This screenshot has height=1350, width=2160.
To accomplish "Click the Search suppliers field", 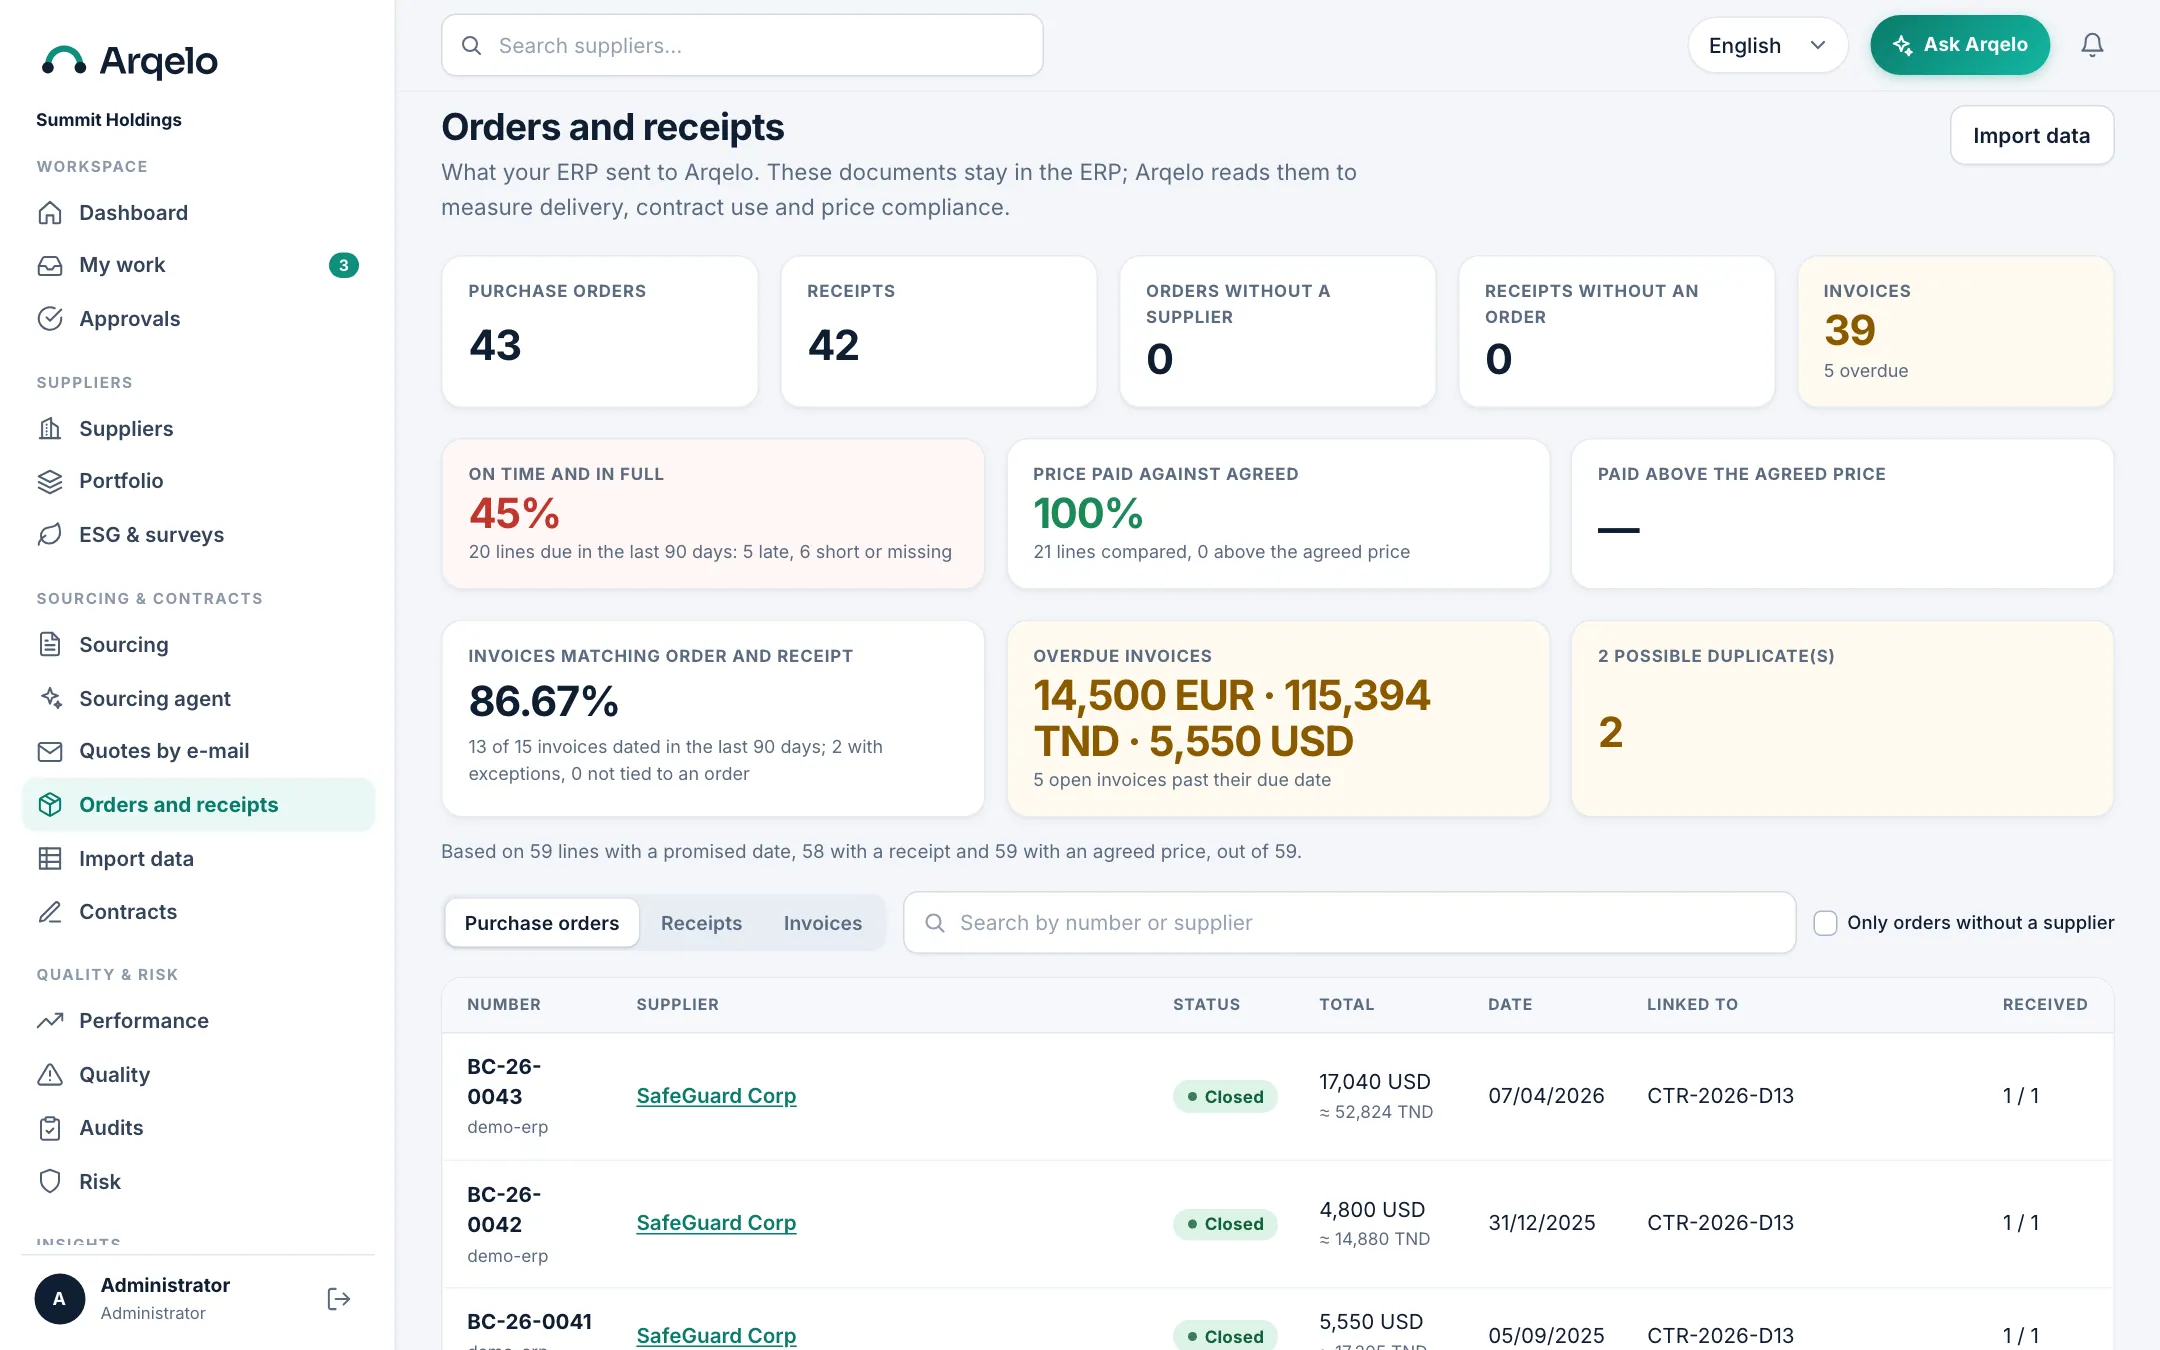I will tap(742, 45).
